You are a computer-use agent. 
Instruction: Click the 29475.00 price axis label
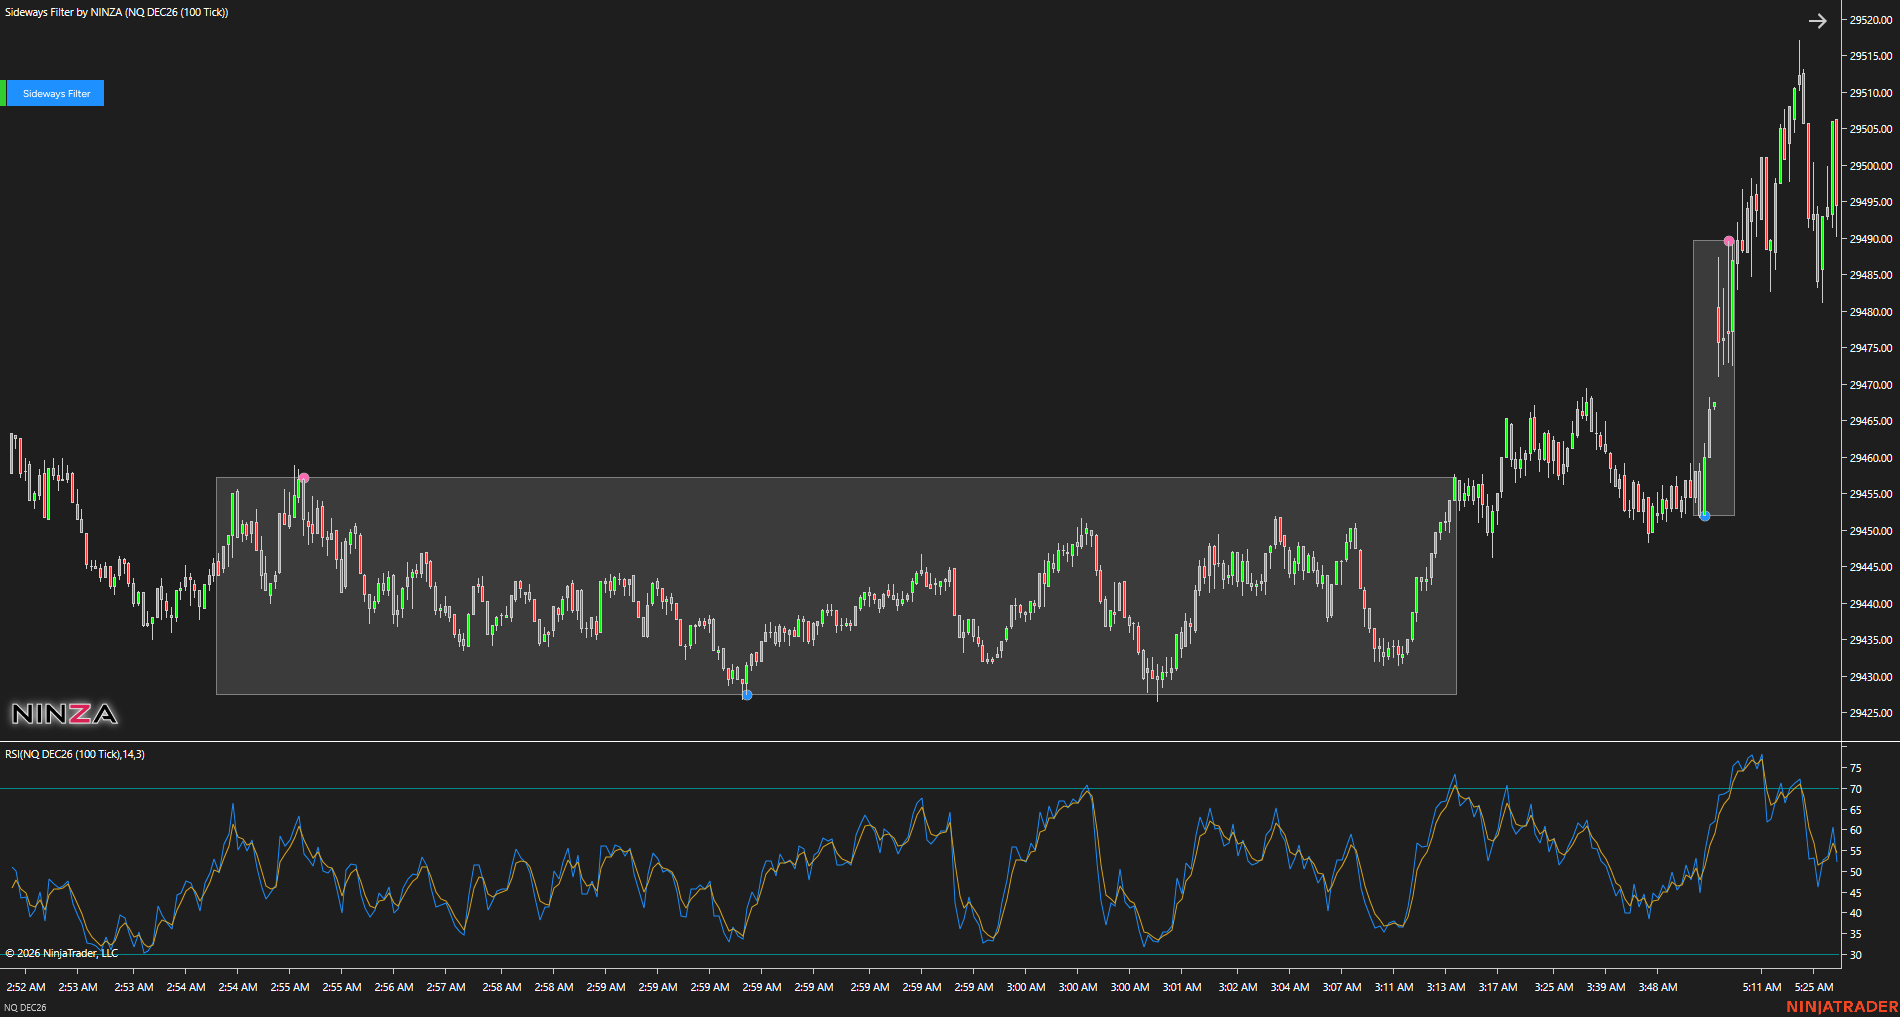(1871, 348)
